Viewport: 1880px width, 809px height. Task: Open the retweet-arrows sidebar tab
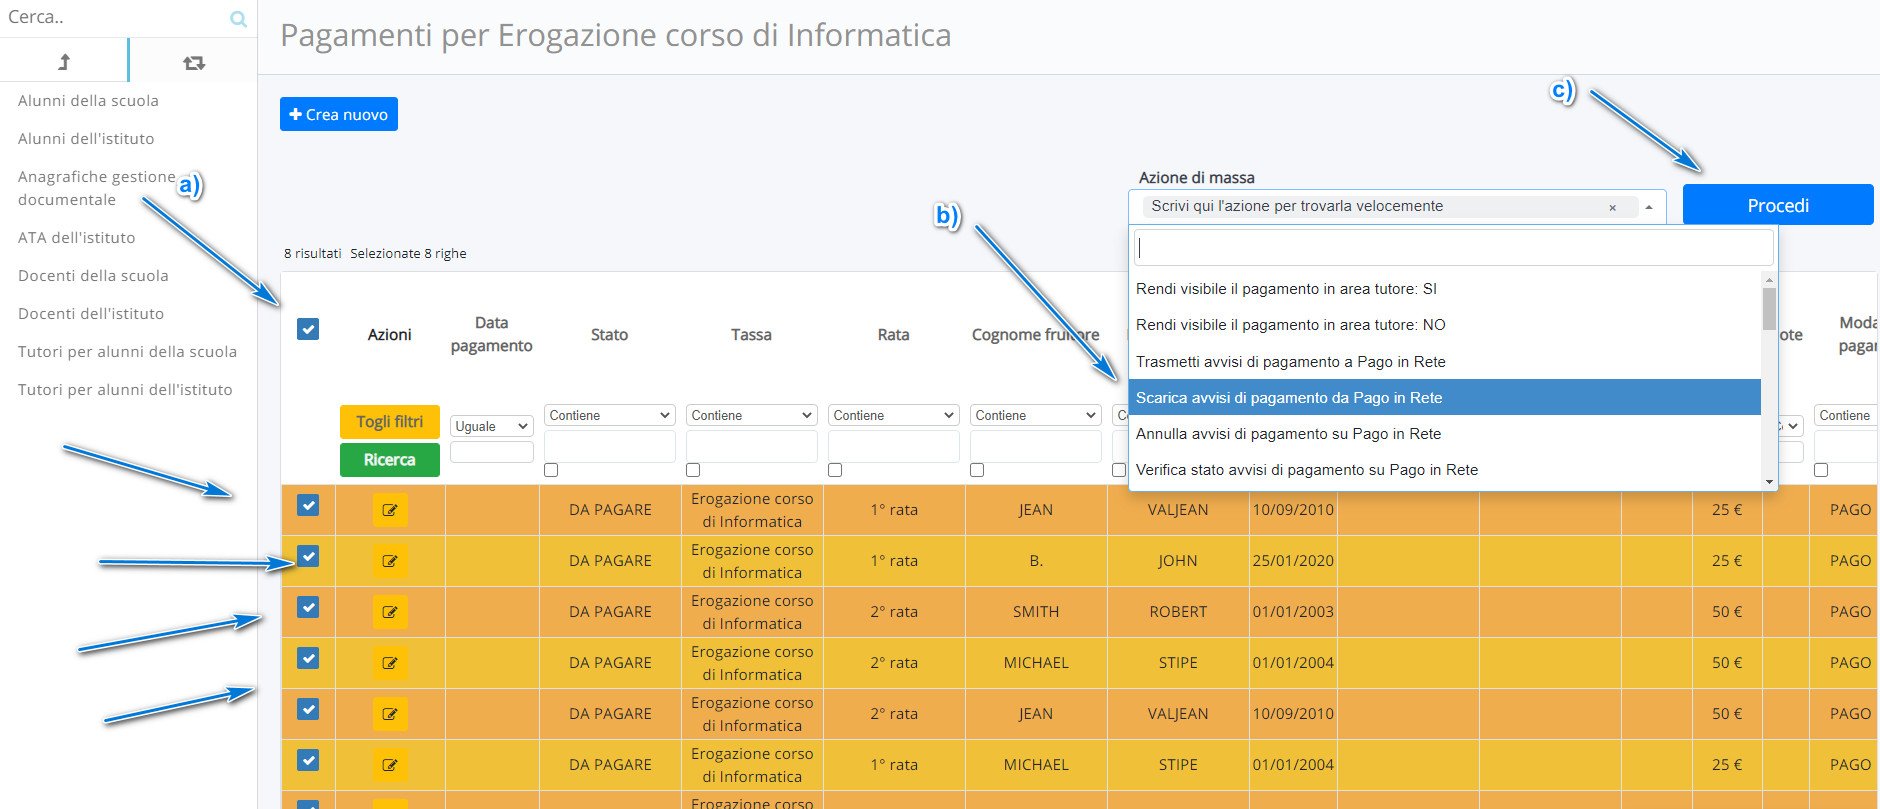194,63
